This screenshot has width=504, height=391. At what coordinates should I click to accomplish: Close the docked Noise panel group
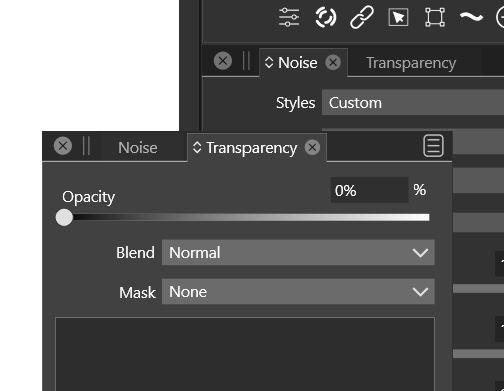click(223, 61)
